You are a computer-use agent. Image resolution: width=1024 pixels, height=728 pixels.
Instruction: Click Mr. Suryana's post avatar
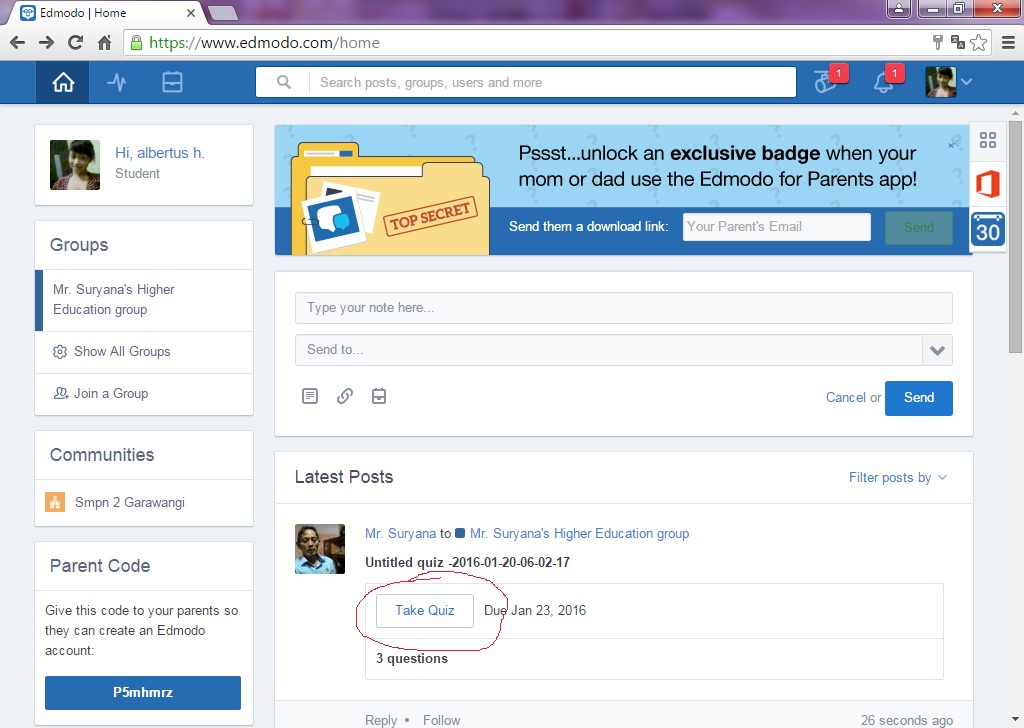tap(319, 548)
